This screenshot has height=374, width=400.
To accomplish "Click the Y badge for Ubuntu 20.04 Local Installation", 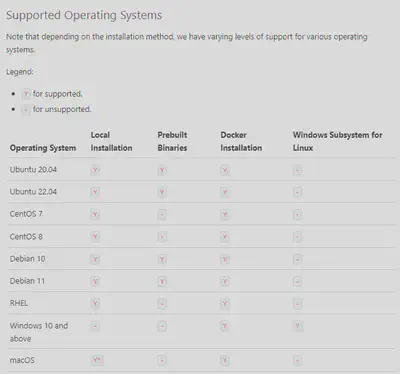I will tap(95, 170).
